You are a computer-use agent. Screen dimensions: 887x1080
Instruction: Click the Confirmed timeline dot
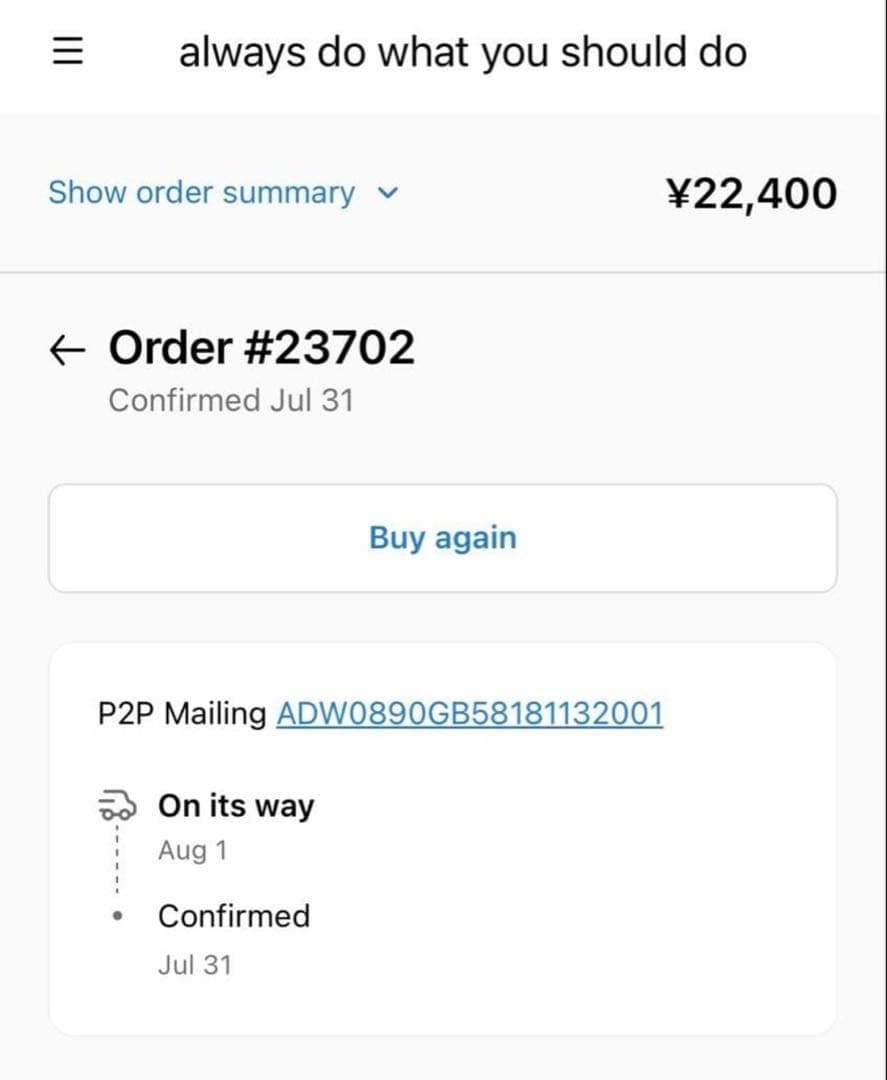point(118,915)
